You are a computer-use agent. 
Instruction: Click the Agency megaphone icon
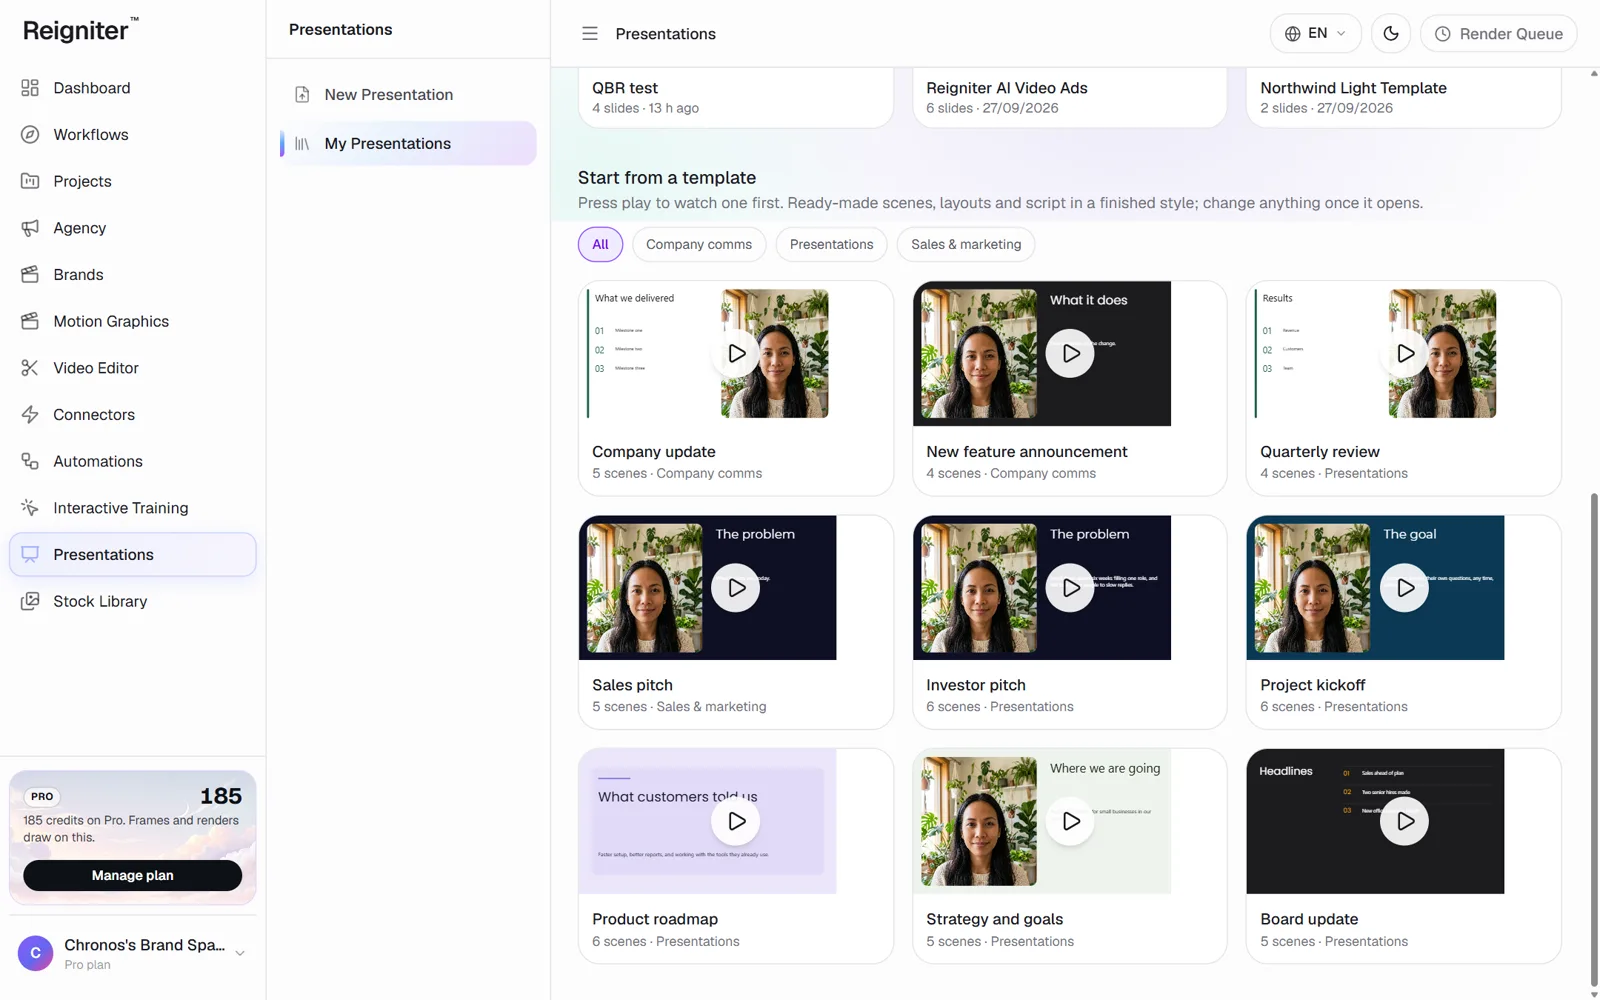tap(30, 228)
